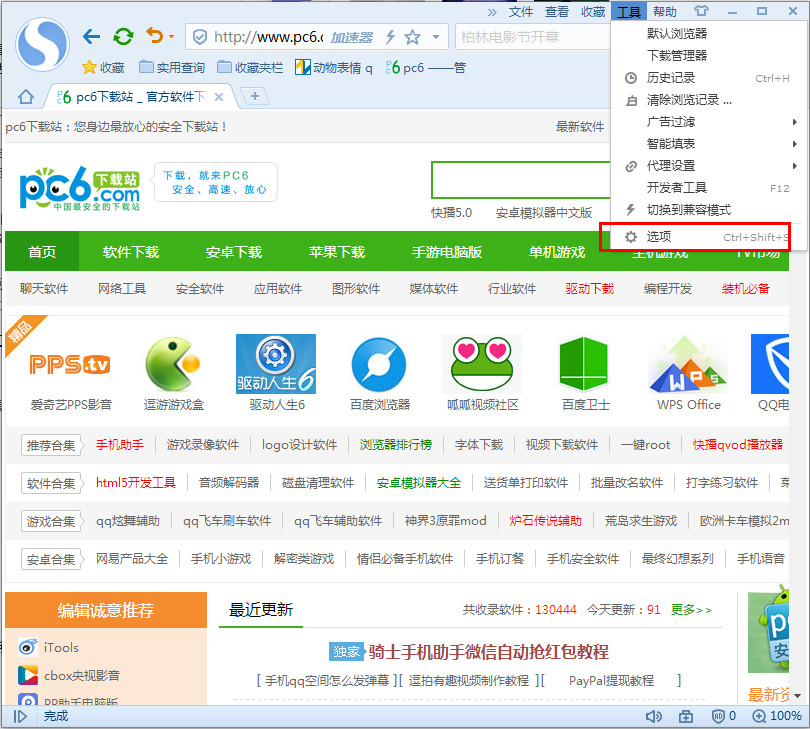Bookmark the page with the star icon
Screen dimensions: 810x729
pos(412,37)
